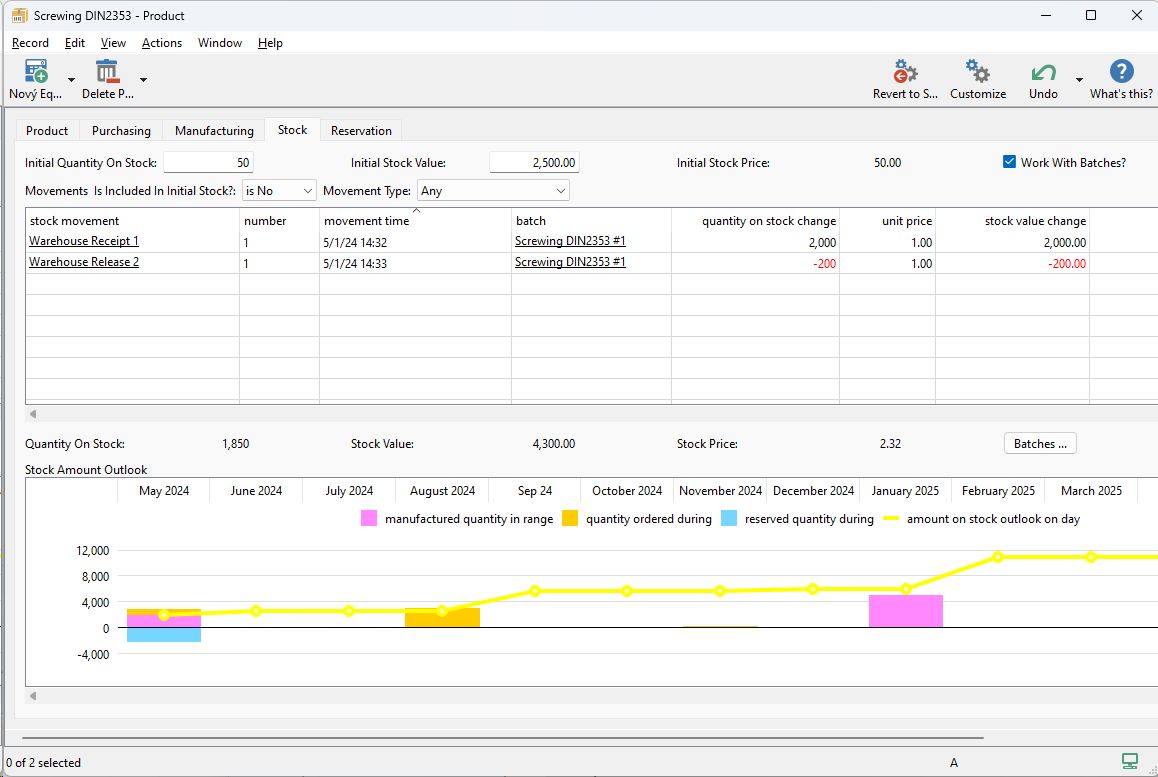
Task: Open the Customize gears icon
Action: (977, 73)
